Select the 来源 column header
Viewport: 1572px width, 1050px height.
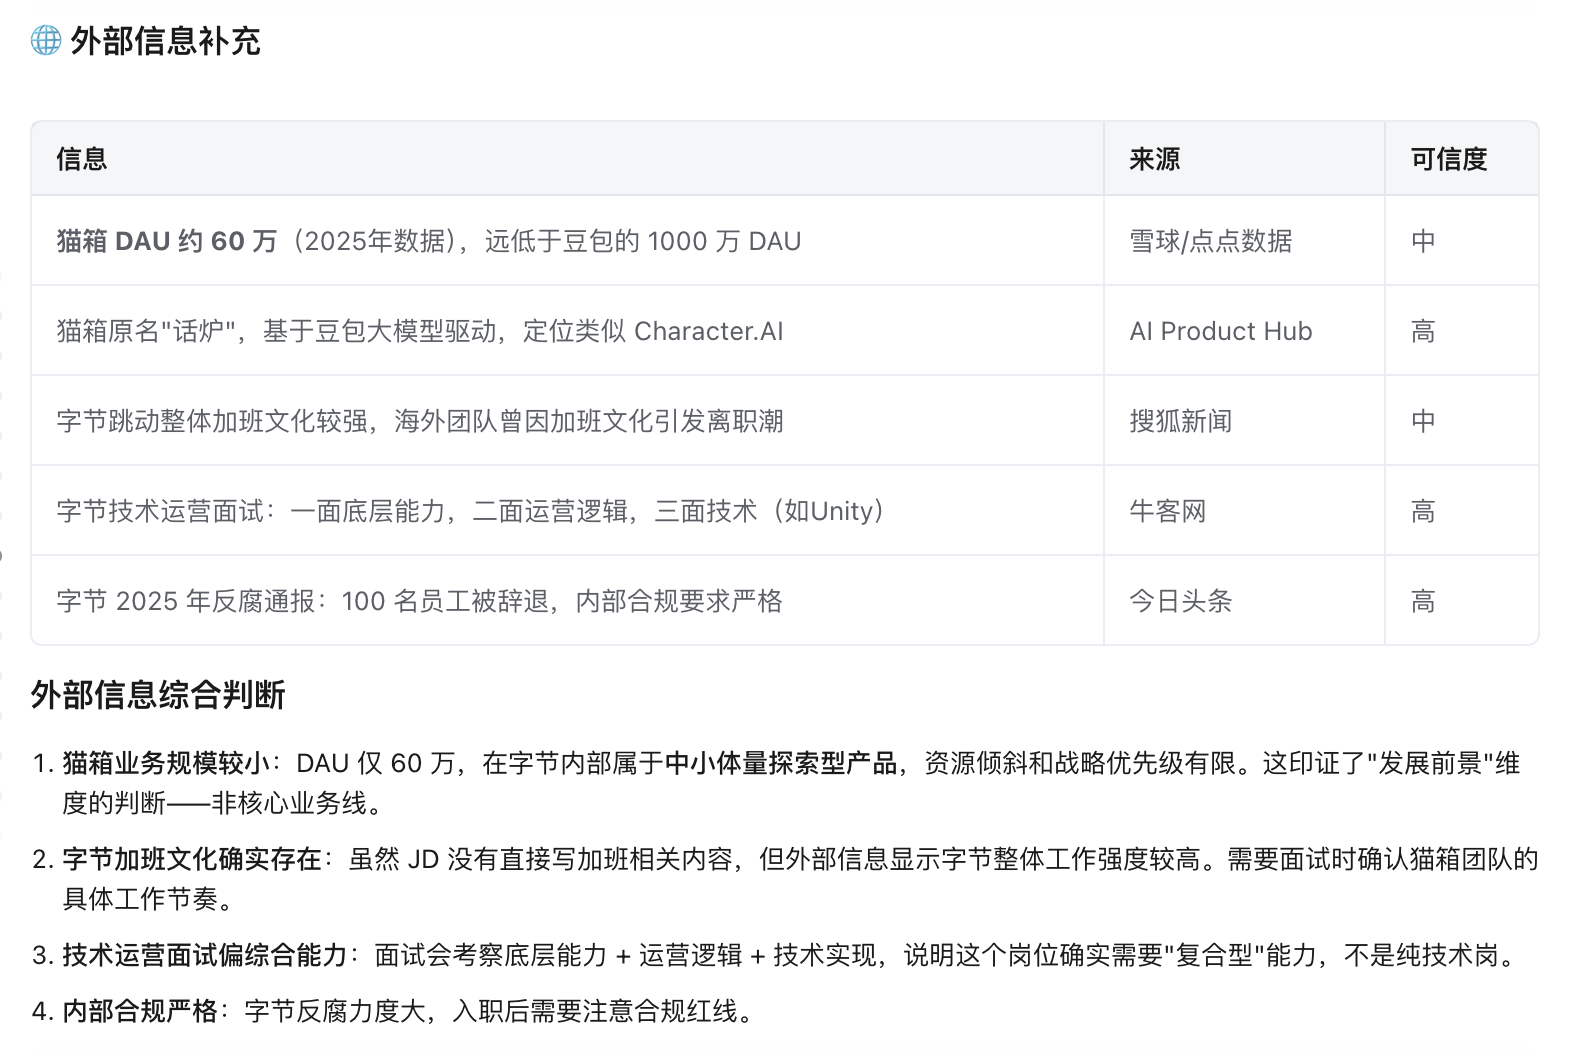(1155, 159)
